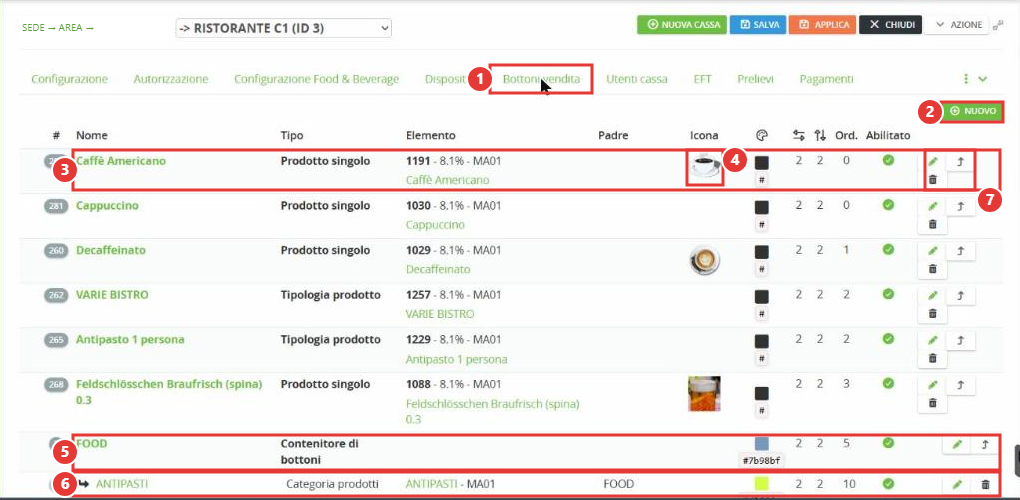
Task: Click the expand window icon beside AZIONE
Action: (x=998, y=25)
